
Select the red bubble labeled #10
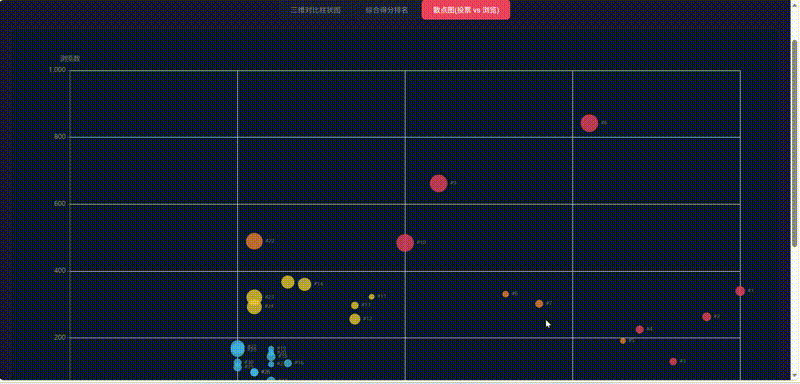coord(405,243)
